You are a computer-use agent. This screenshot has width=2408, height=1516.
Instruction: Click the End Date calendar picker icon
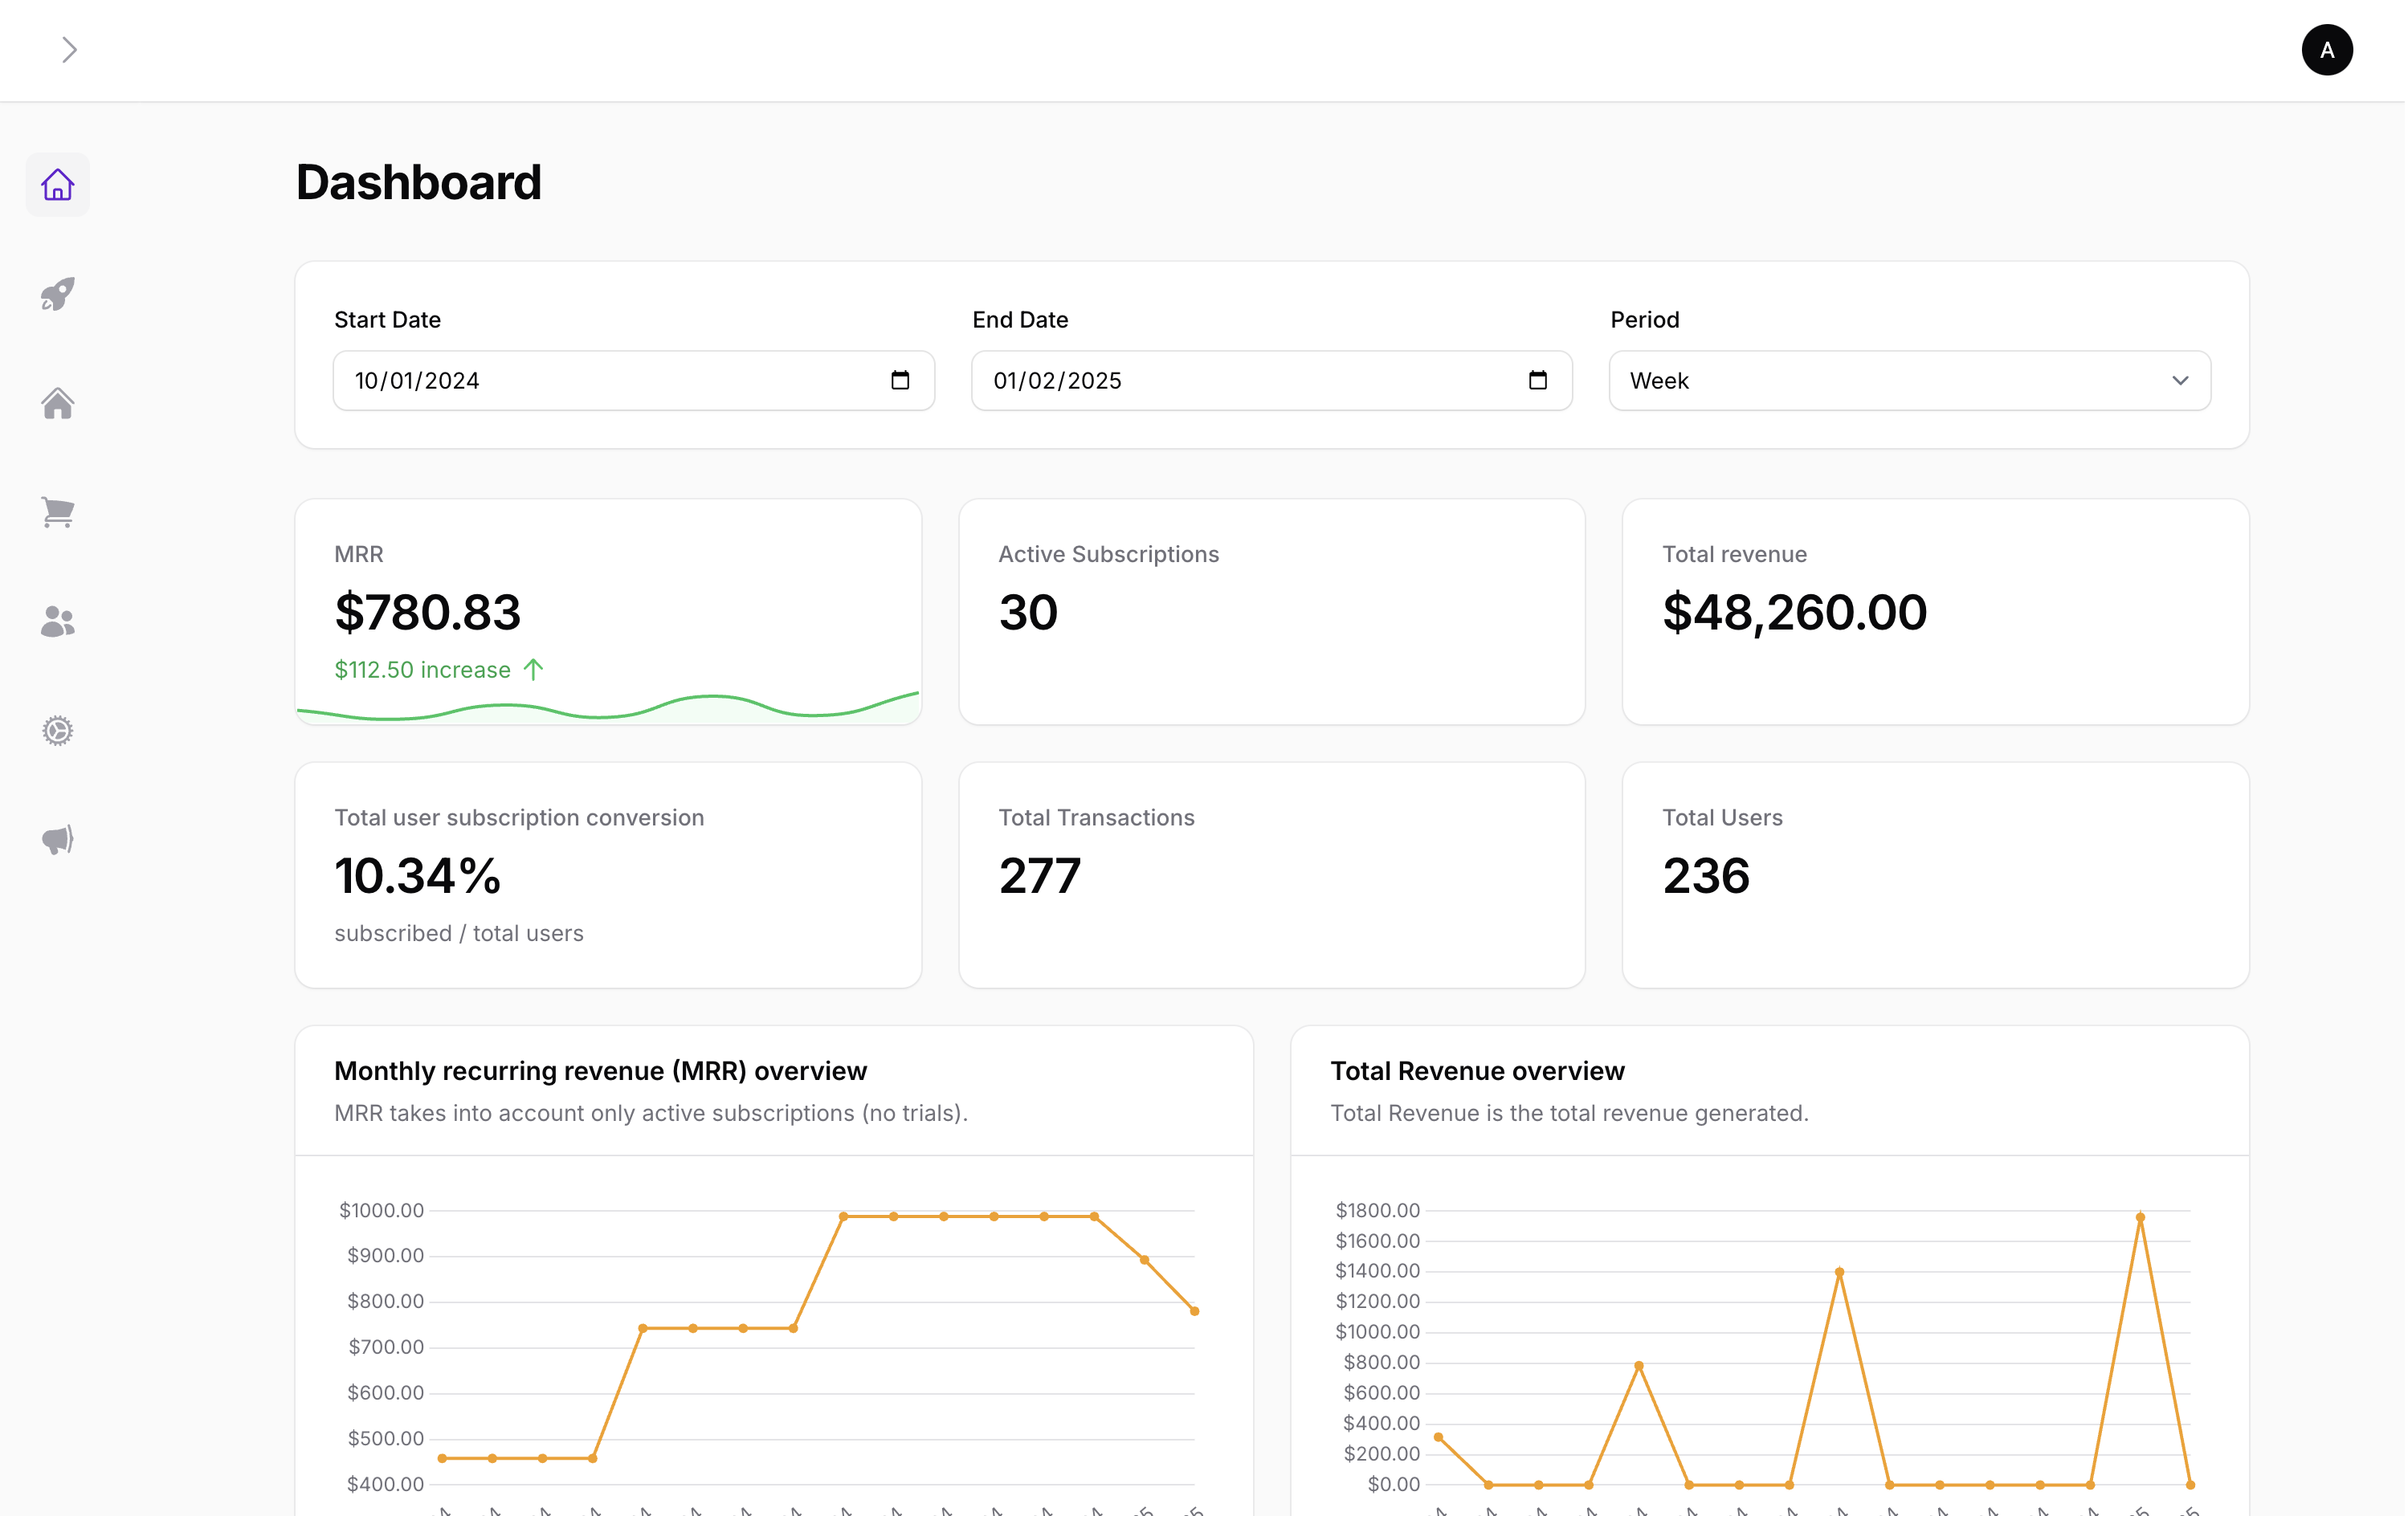click(1537, 380)
